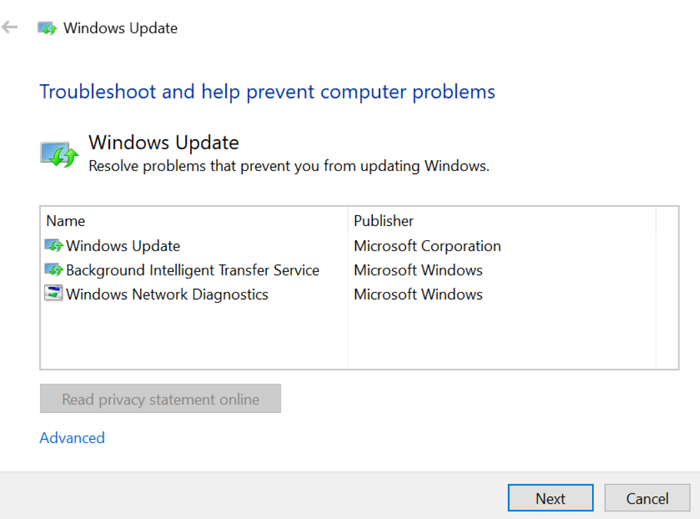
Task: Select Background Intelligent Transfer Service row
Action: pos(192,270)
